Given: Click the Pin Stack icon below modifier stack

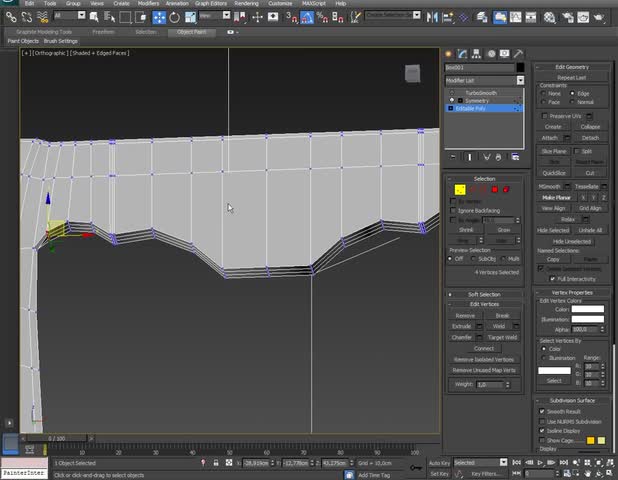Looking at the screenshot, I should click(453, 157).
